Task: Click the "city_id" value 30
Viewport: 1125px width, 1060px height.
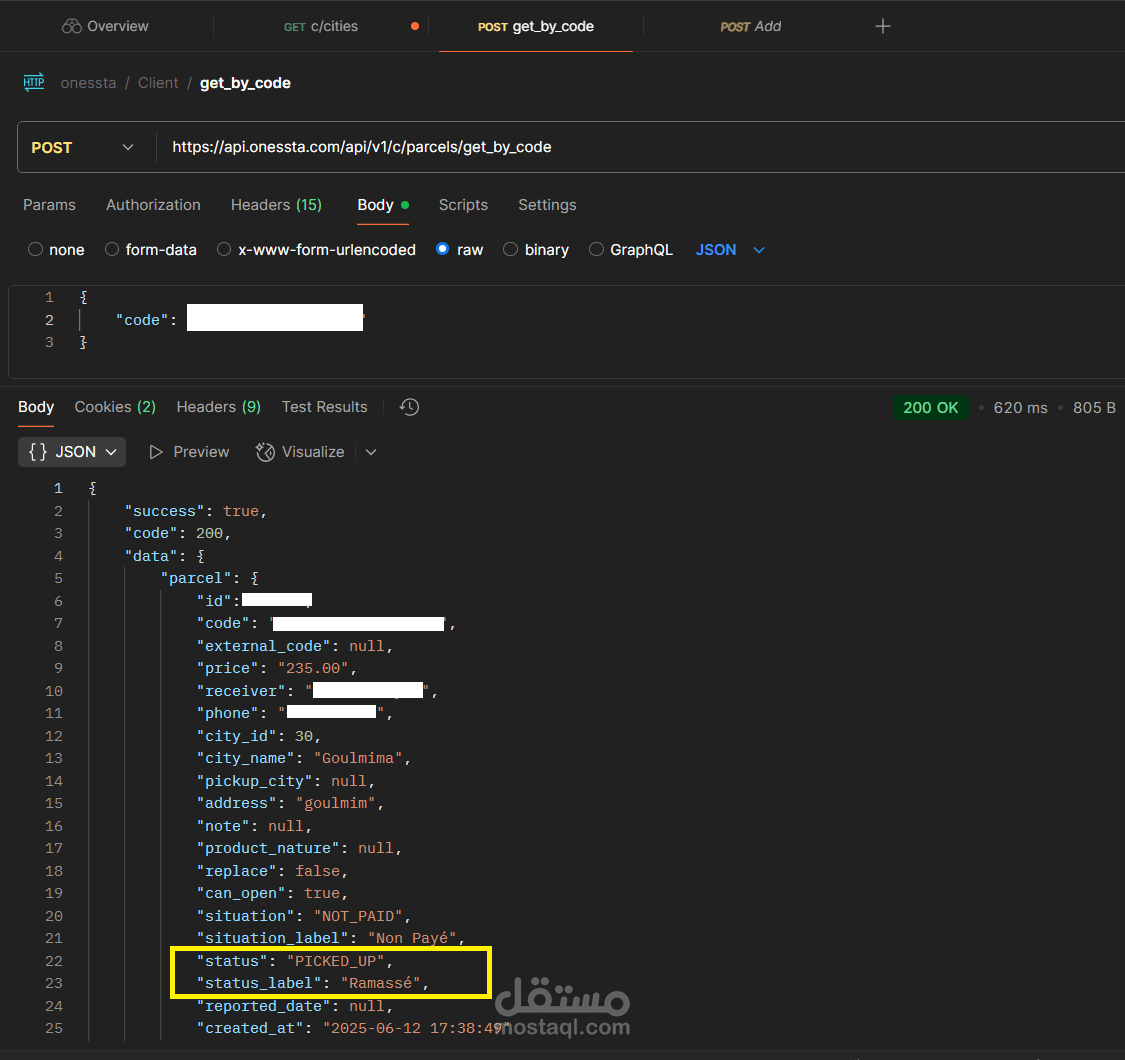Action: click(x=303, y=736)
